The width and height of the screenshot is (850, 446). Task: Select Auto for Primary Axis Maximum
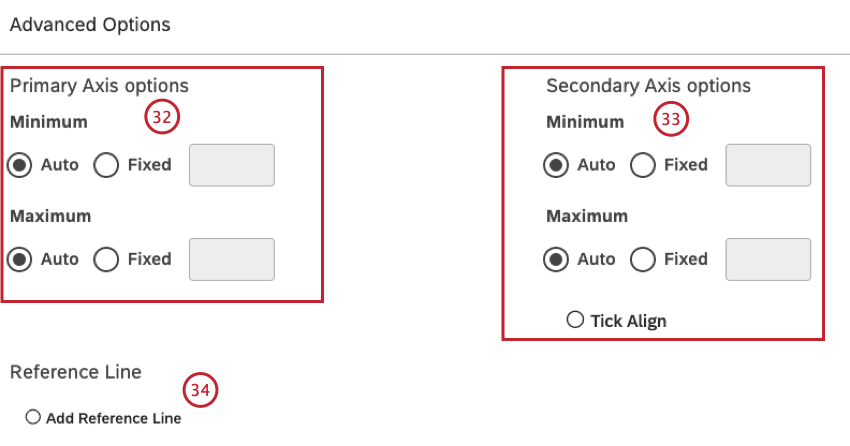20,259
